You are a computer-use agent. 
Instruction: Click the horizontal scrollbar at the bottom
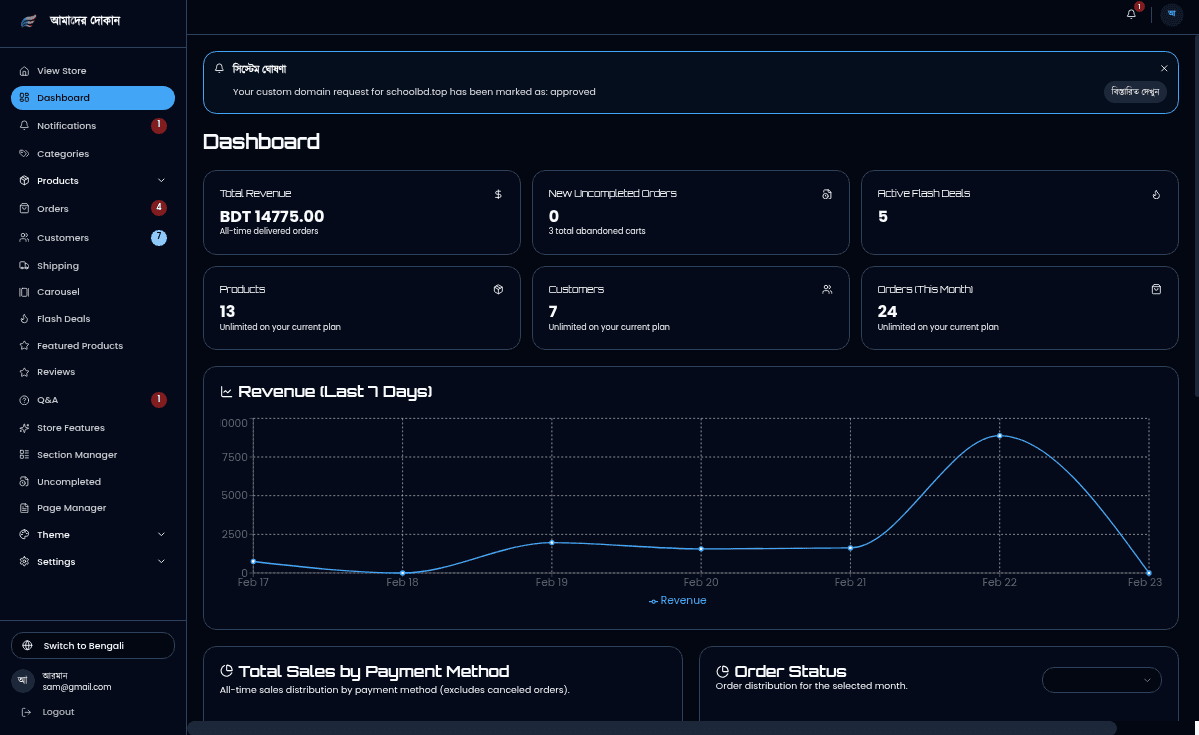(x=650, y=730)
